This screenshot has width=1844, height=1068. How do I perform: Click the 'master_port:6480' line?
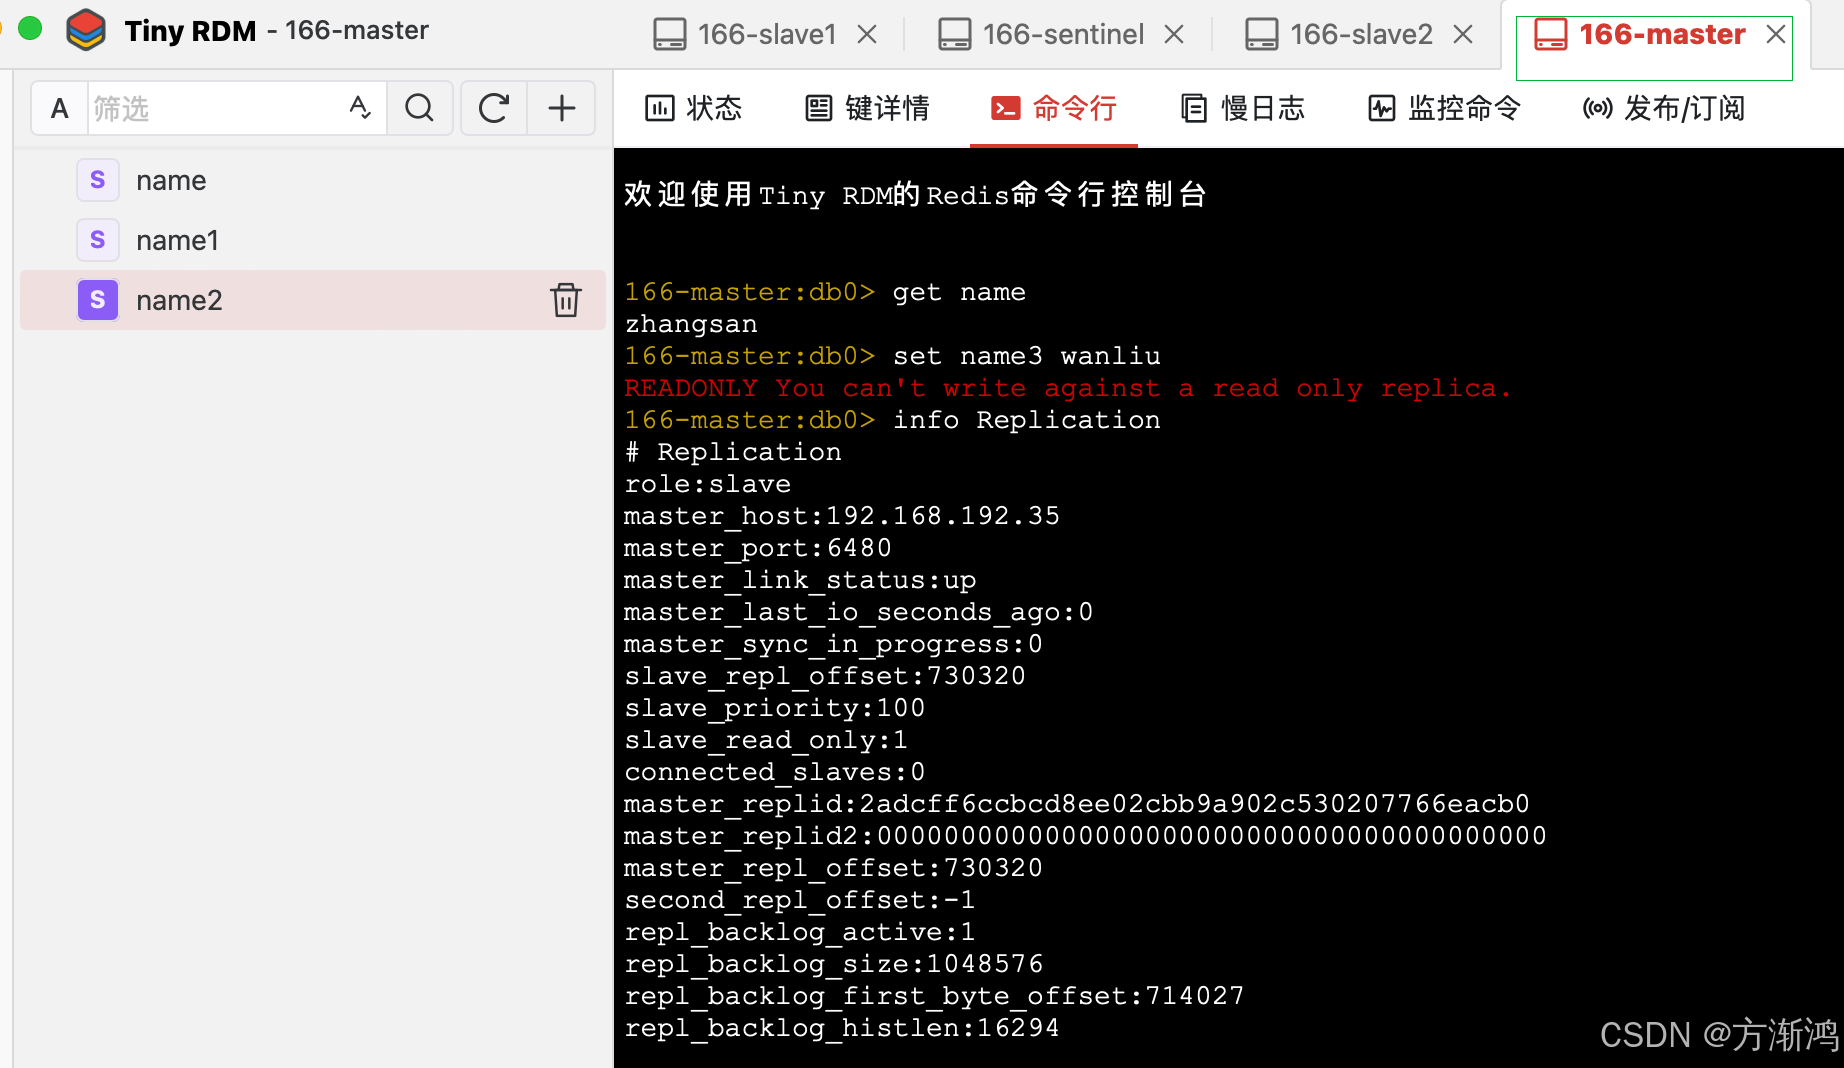(758, 548)
